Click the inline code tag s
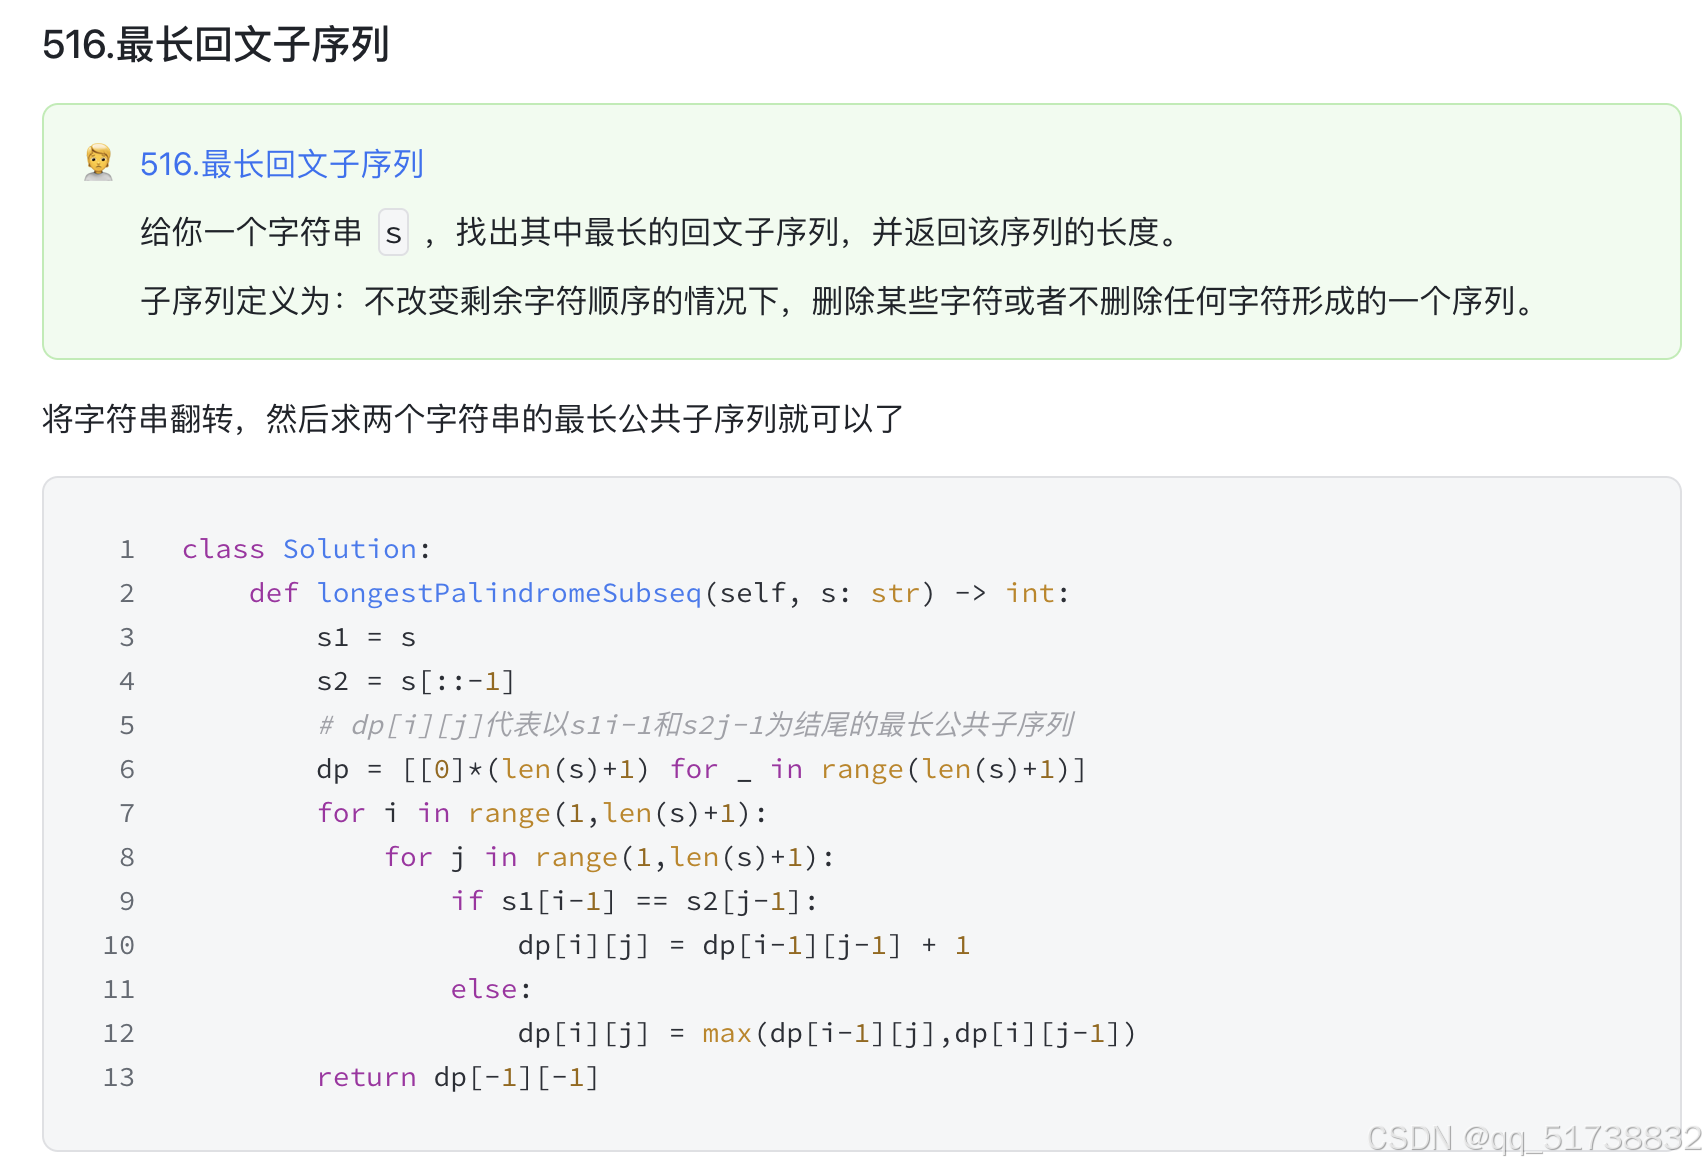Screen dimensions: 1706x1168 pos(394,233)
